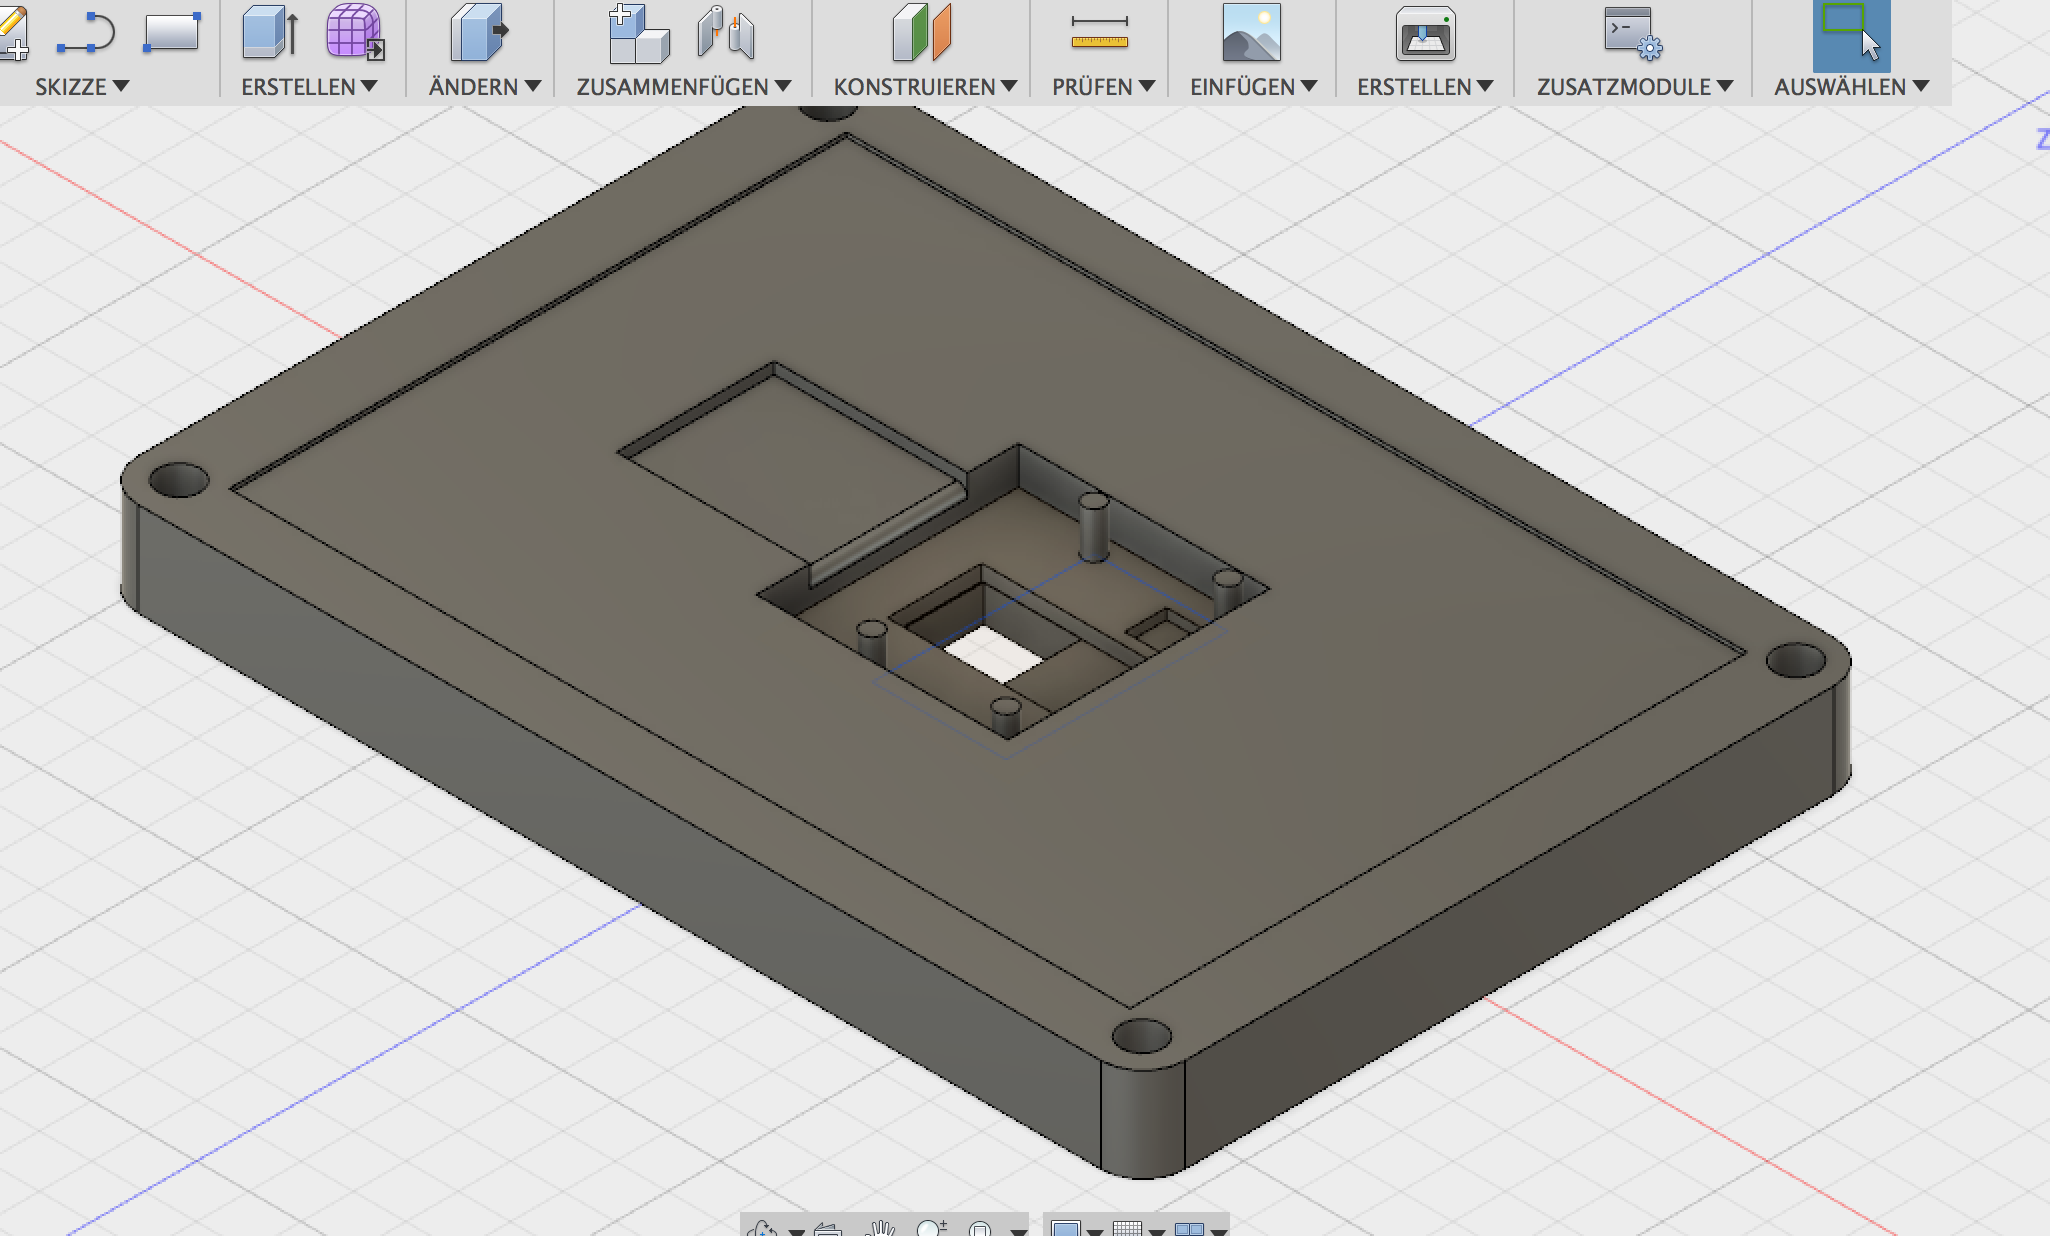Click the Pan hand icon
Image resolution: width=2050 pixels, height=1236 pixels.
click(x=879, y=1229)
